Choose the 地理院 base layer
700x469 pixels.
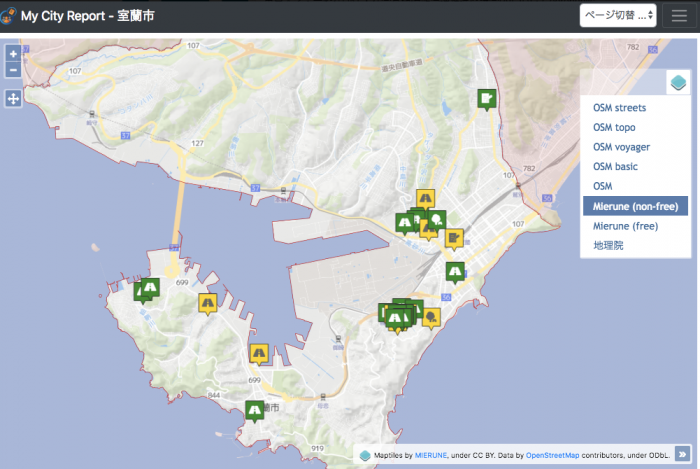(608, 245)
